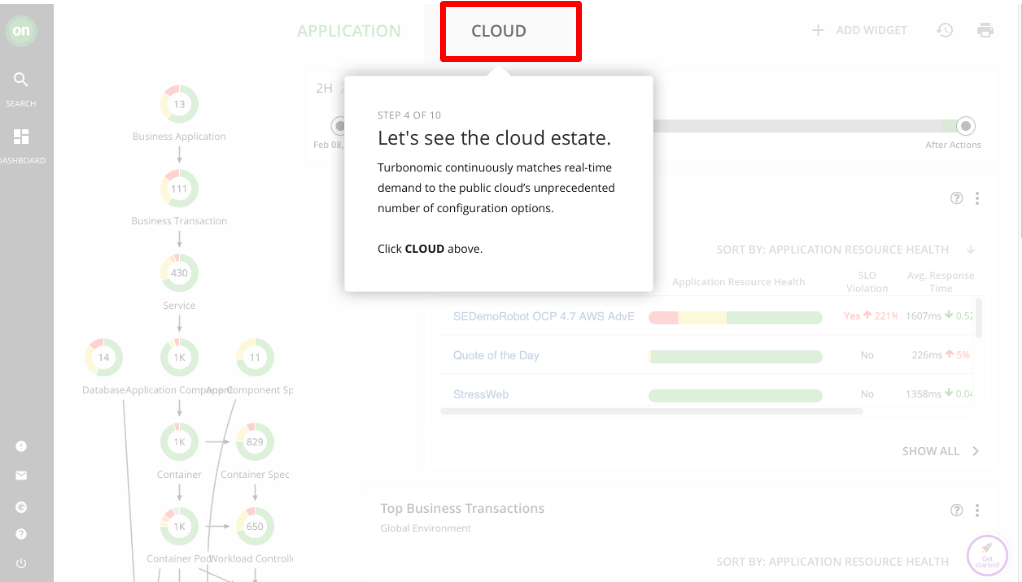Select the Workload Controller ring 650
The image size is (1022, 582).
tap(255, 526)
